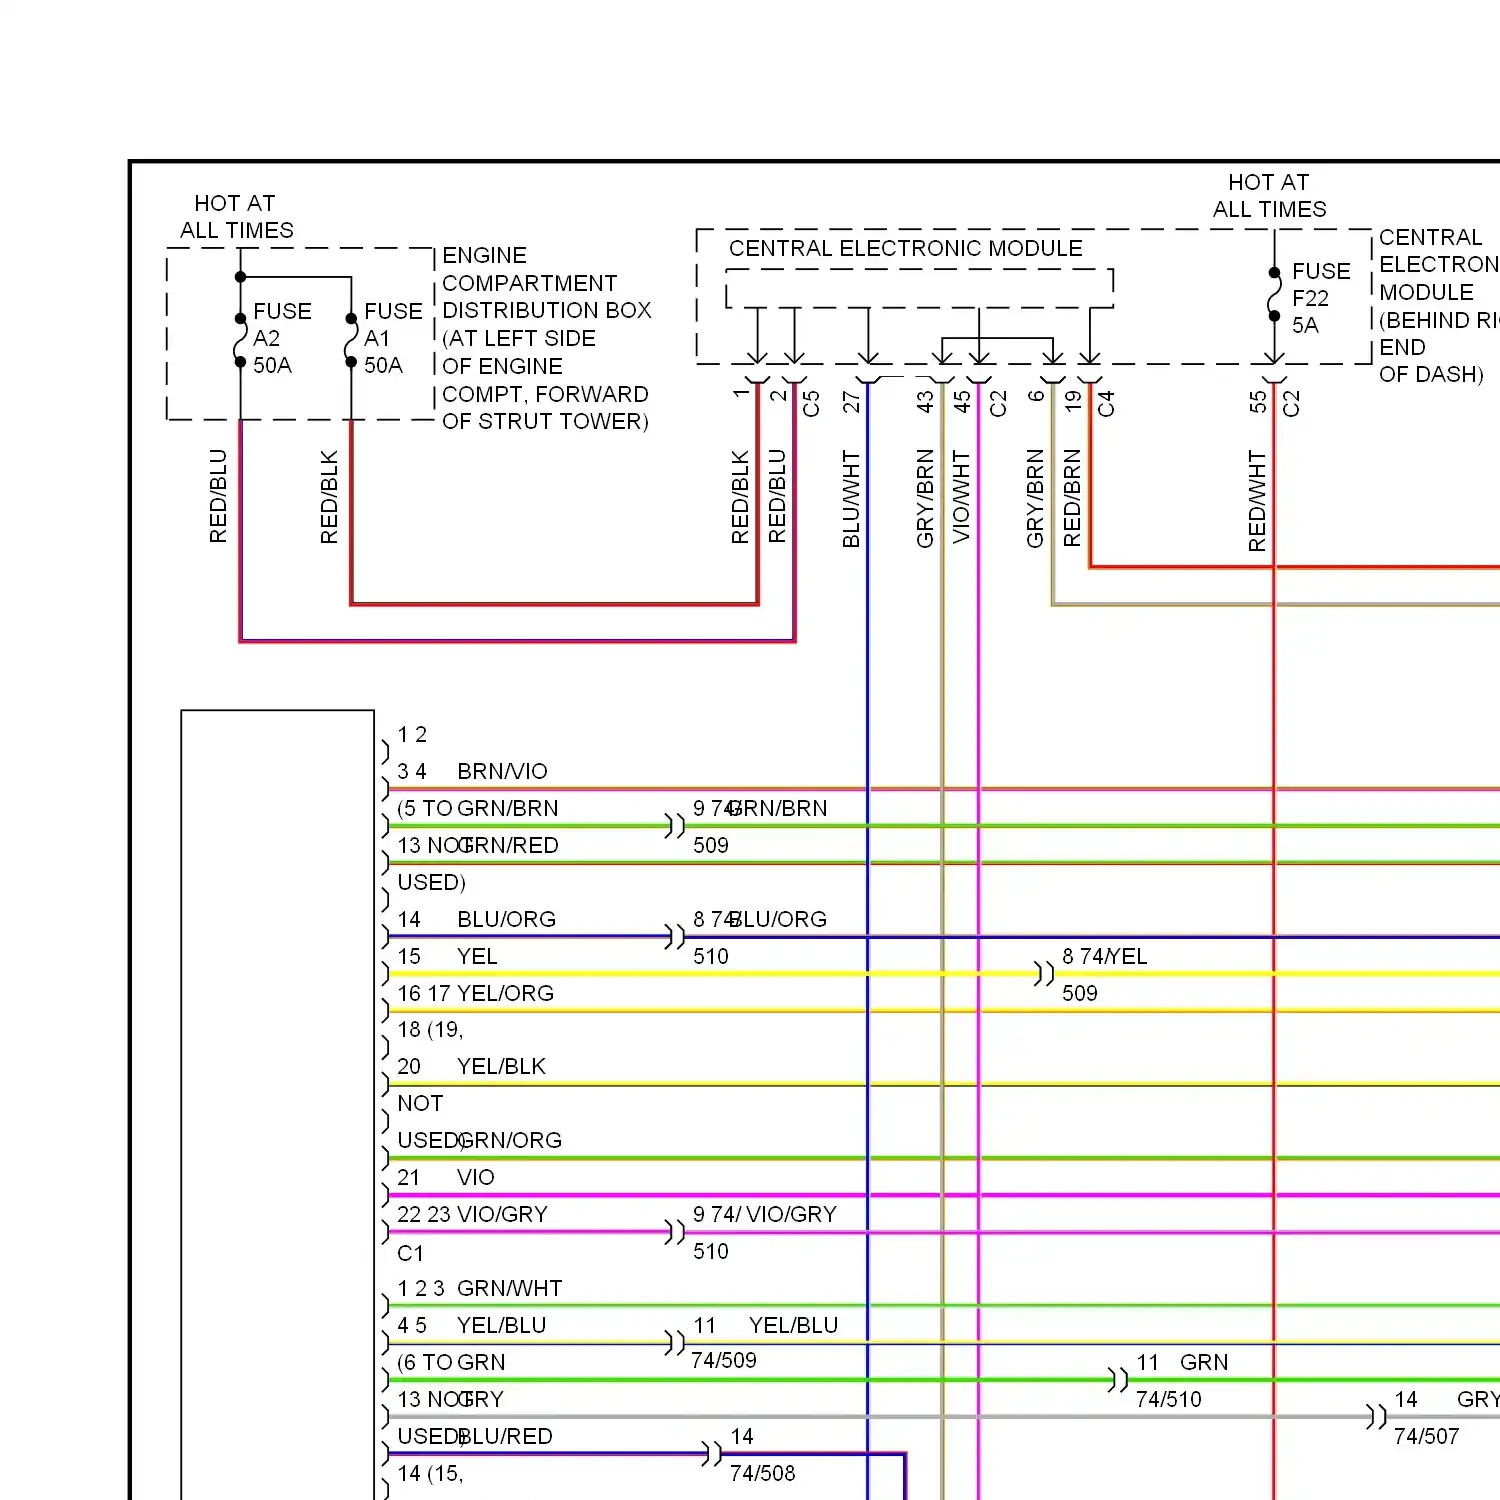Screen dimensions: 1500x1500
Task: Click the BLU/ORG label next to pin 14
Action: [506, 919]
